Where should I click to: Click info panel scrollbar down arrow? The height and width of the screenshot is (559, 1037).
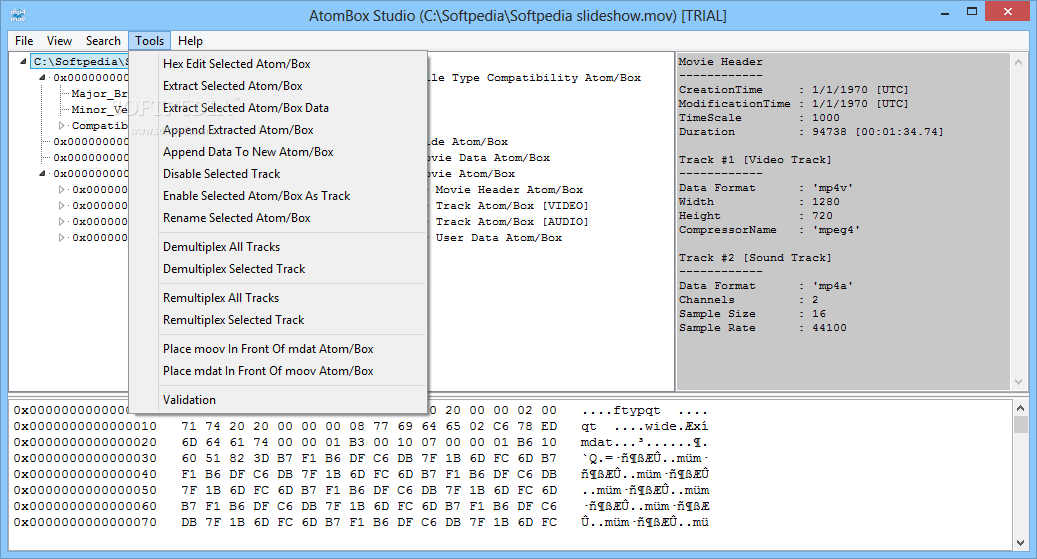point(1018,382)
